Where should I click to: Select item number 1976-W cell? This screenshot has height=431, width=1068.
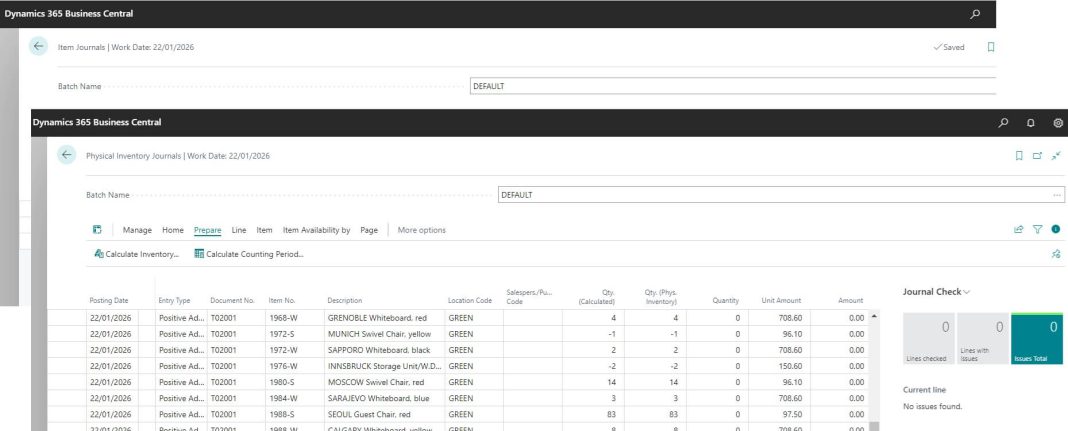295,366
